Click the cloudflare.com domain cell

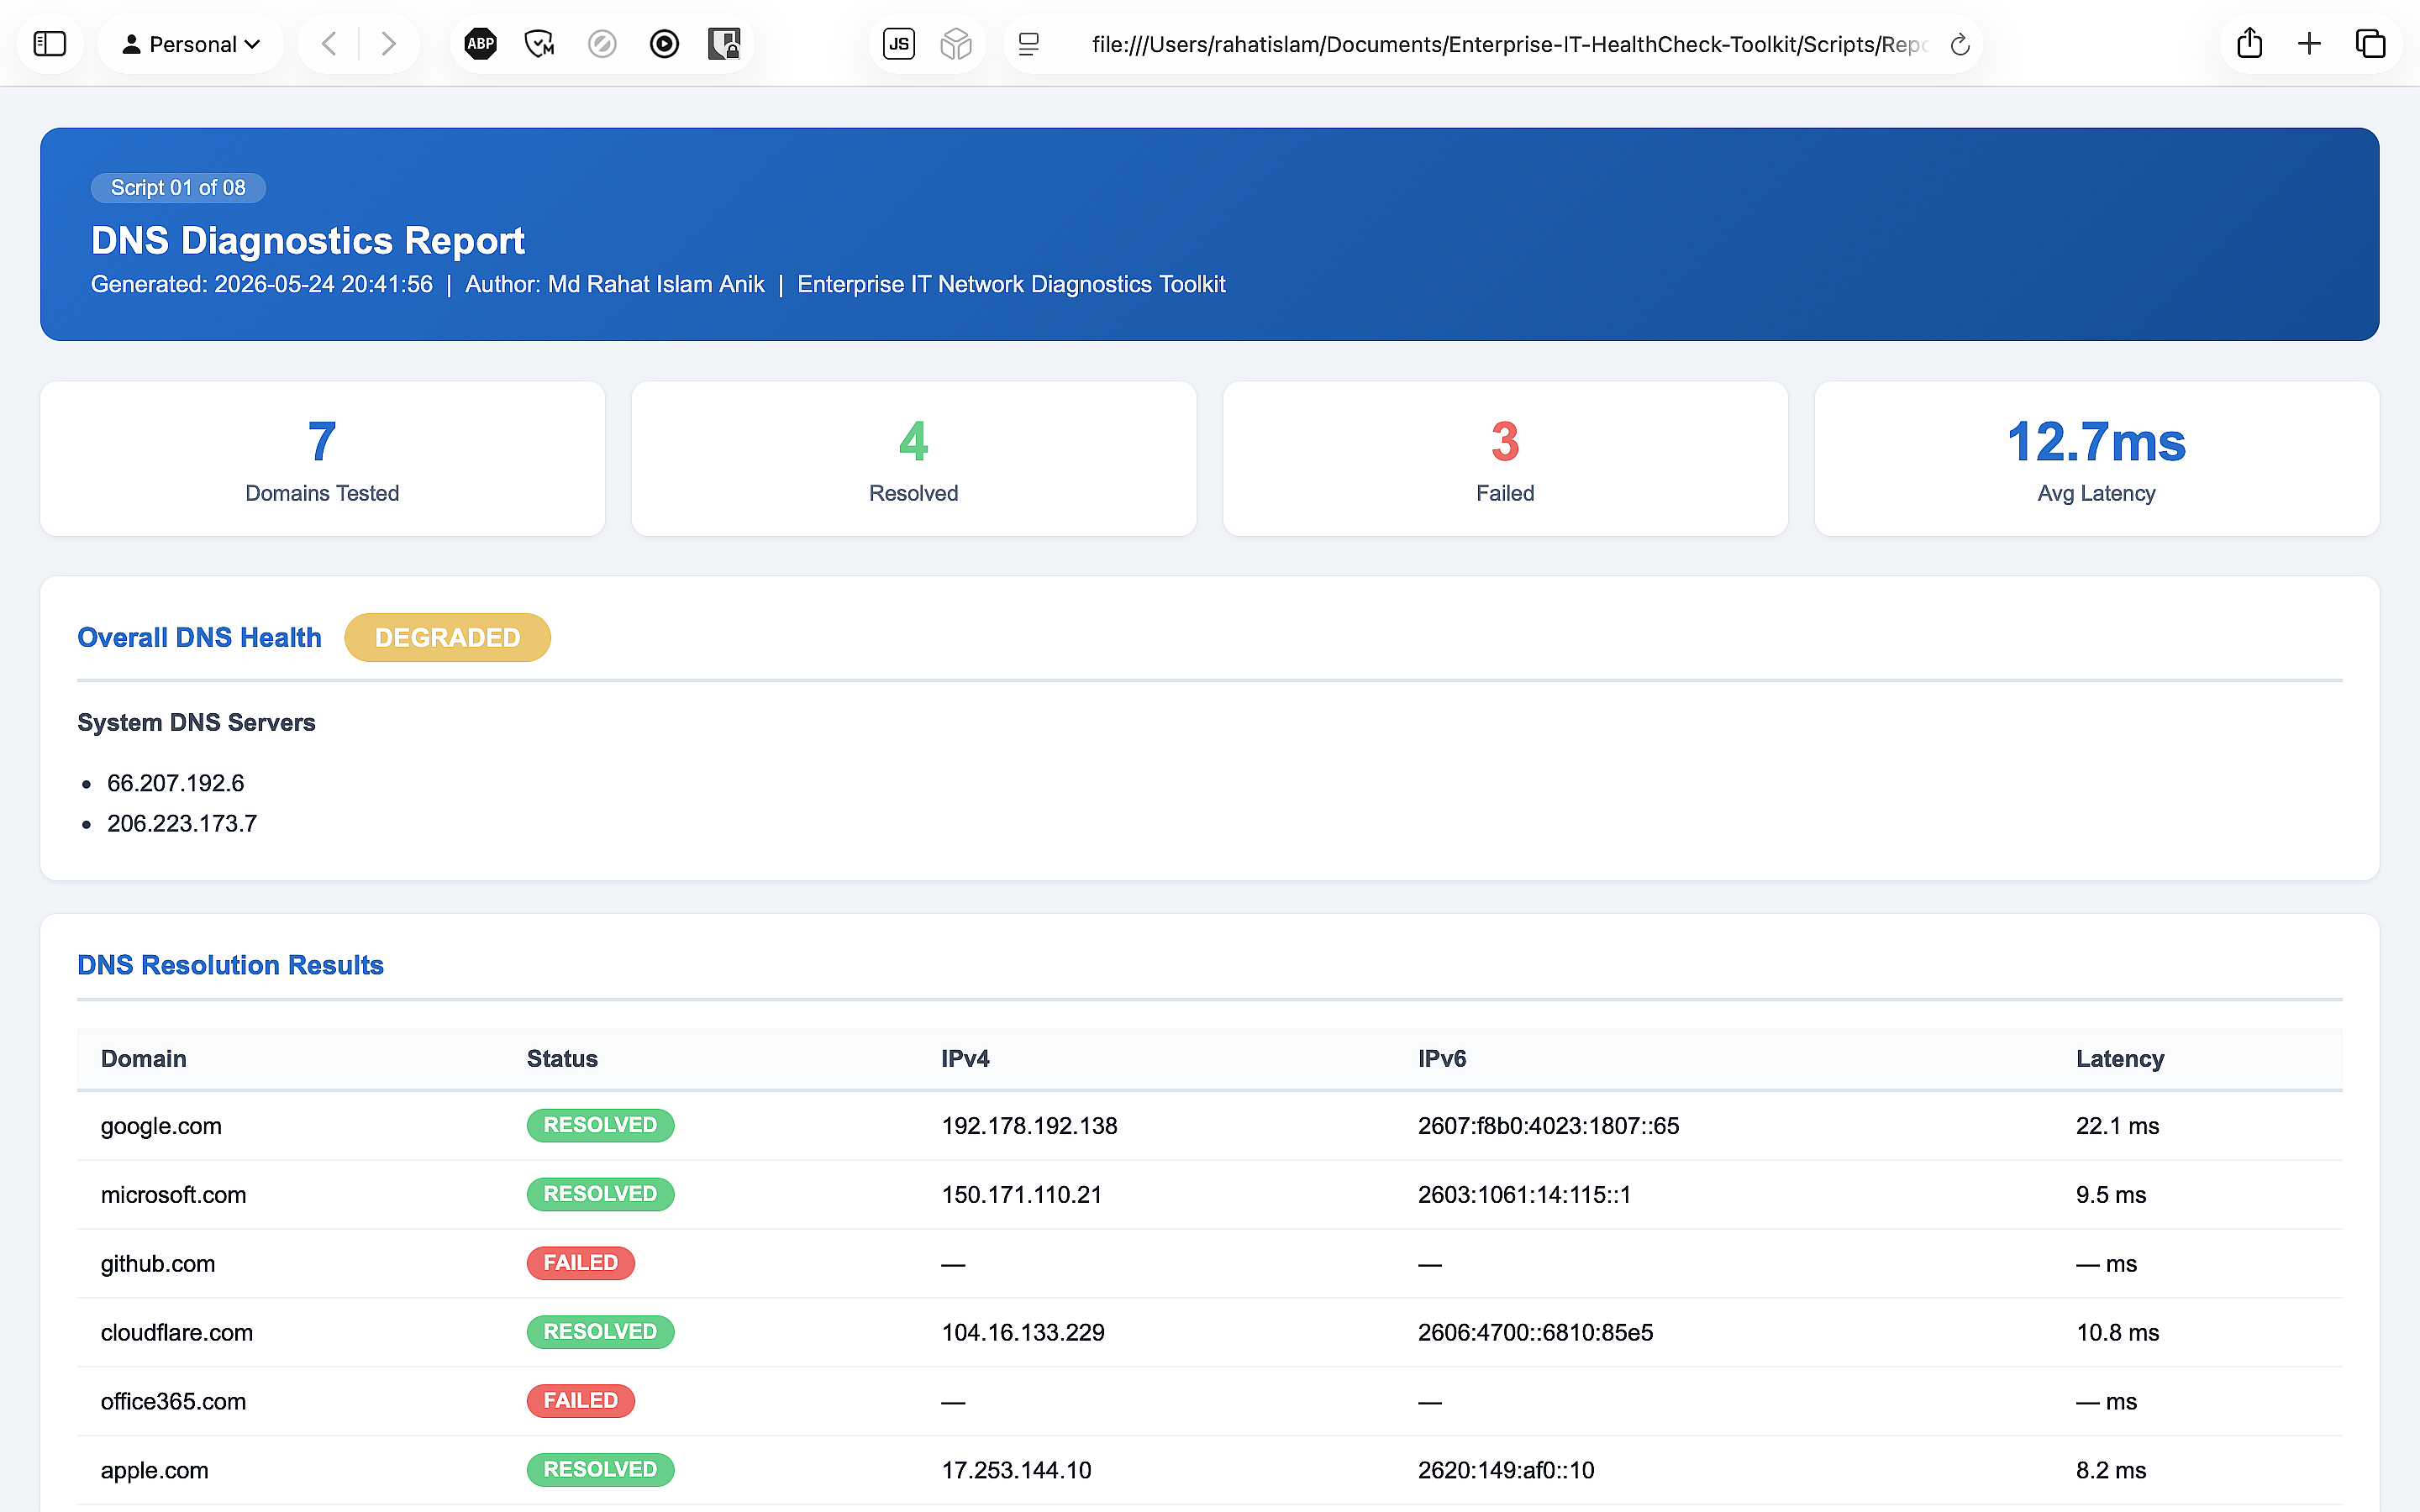177,1333
